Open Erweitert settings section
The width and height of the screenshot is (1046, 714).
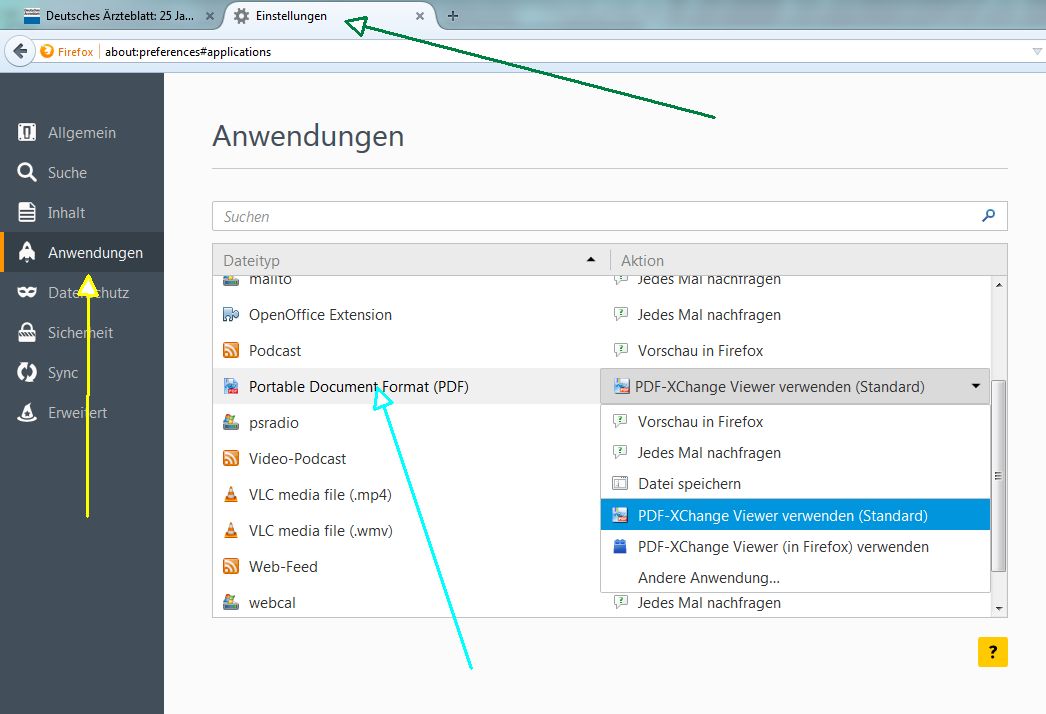[x=81, y=412]
